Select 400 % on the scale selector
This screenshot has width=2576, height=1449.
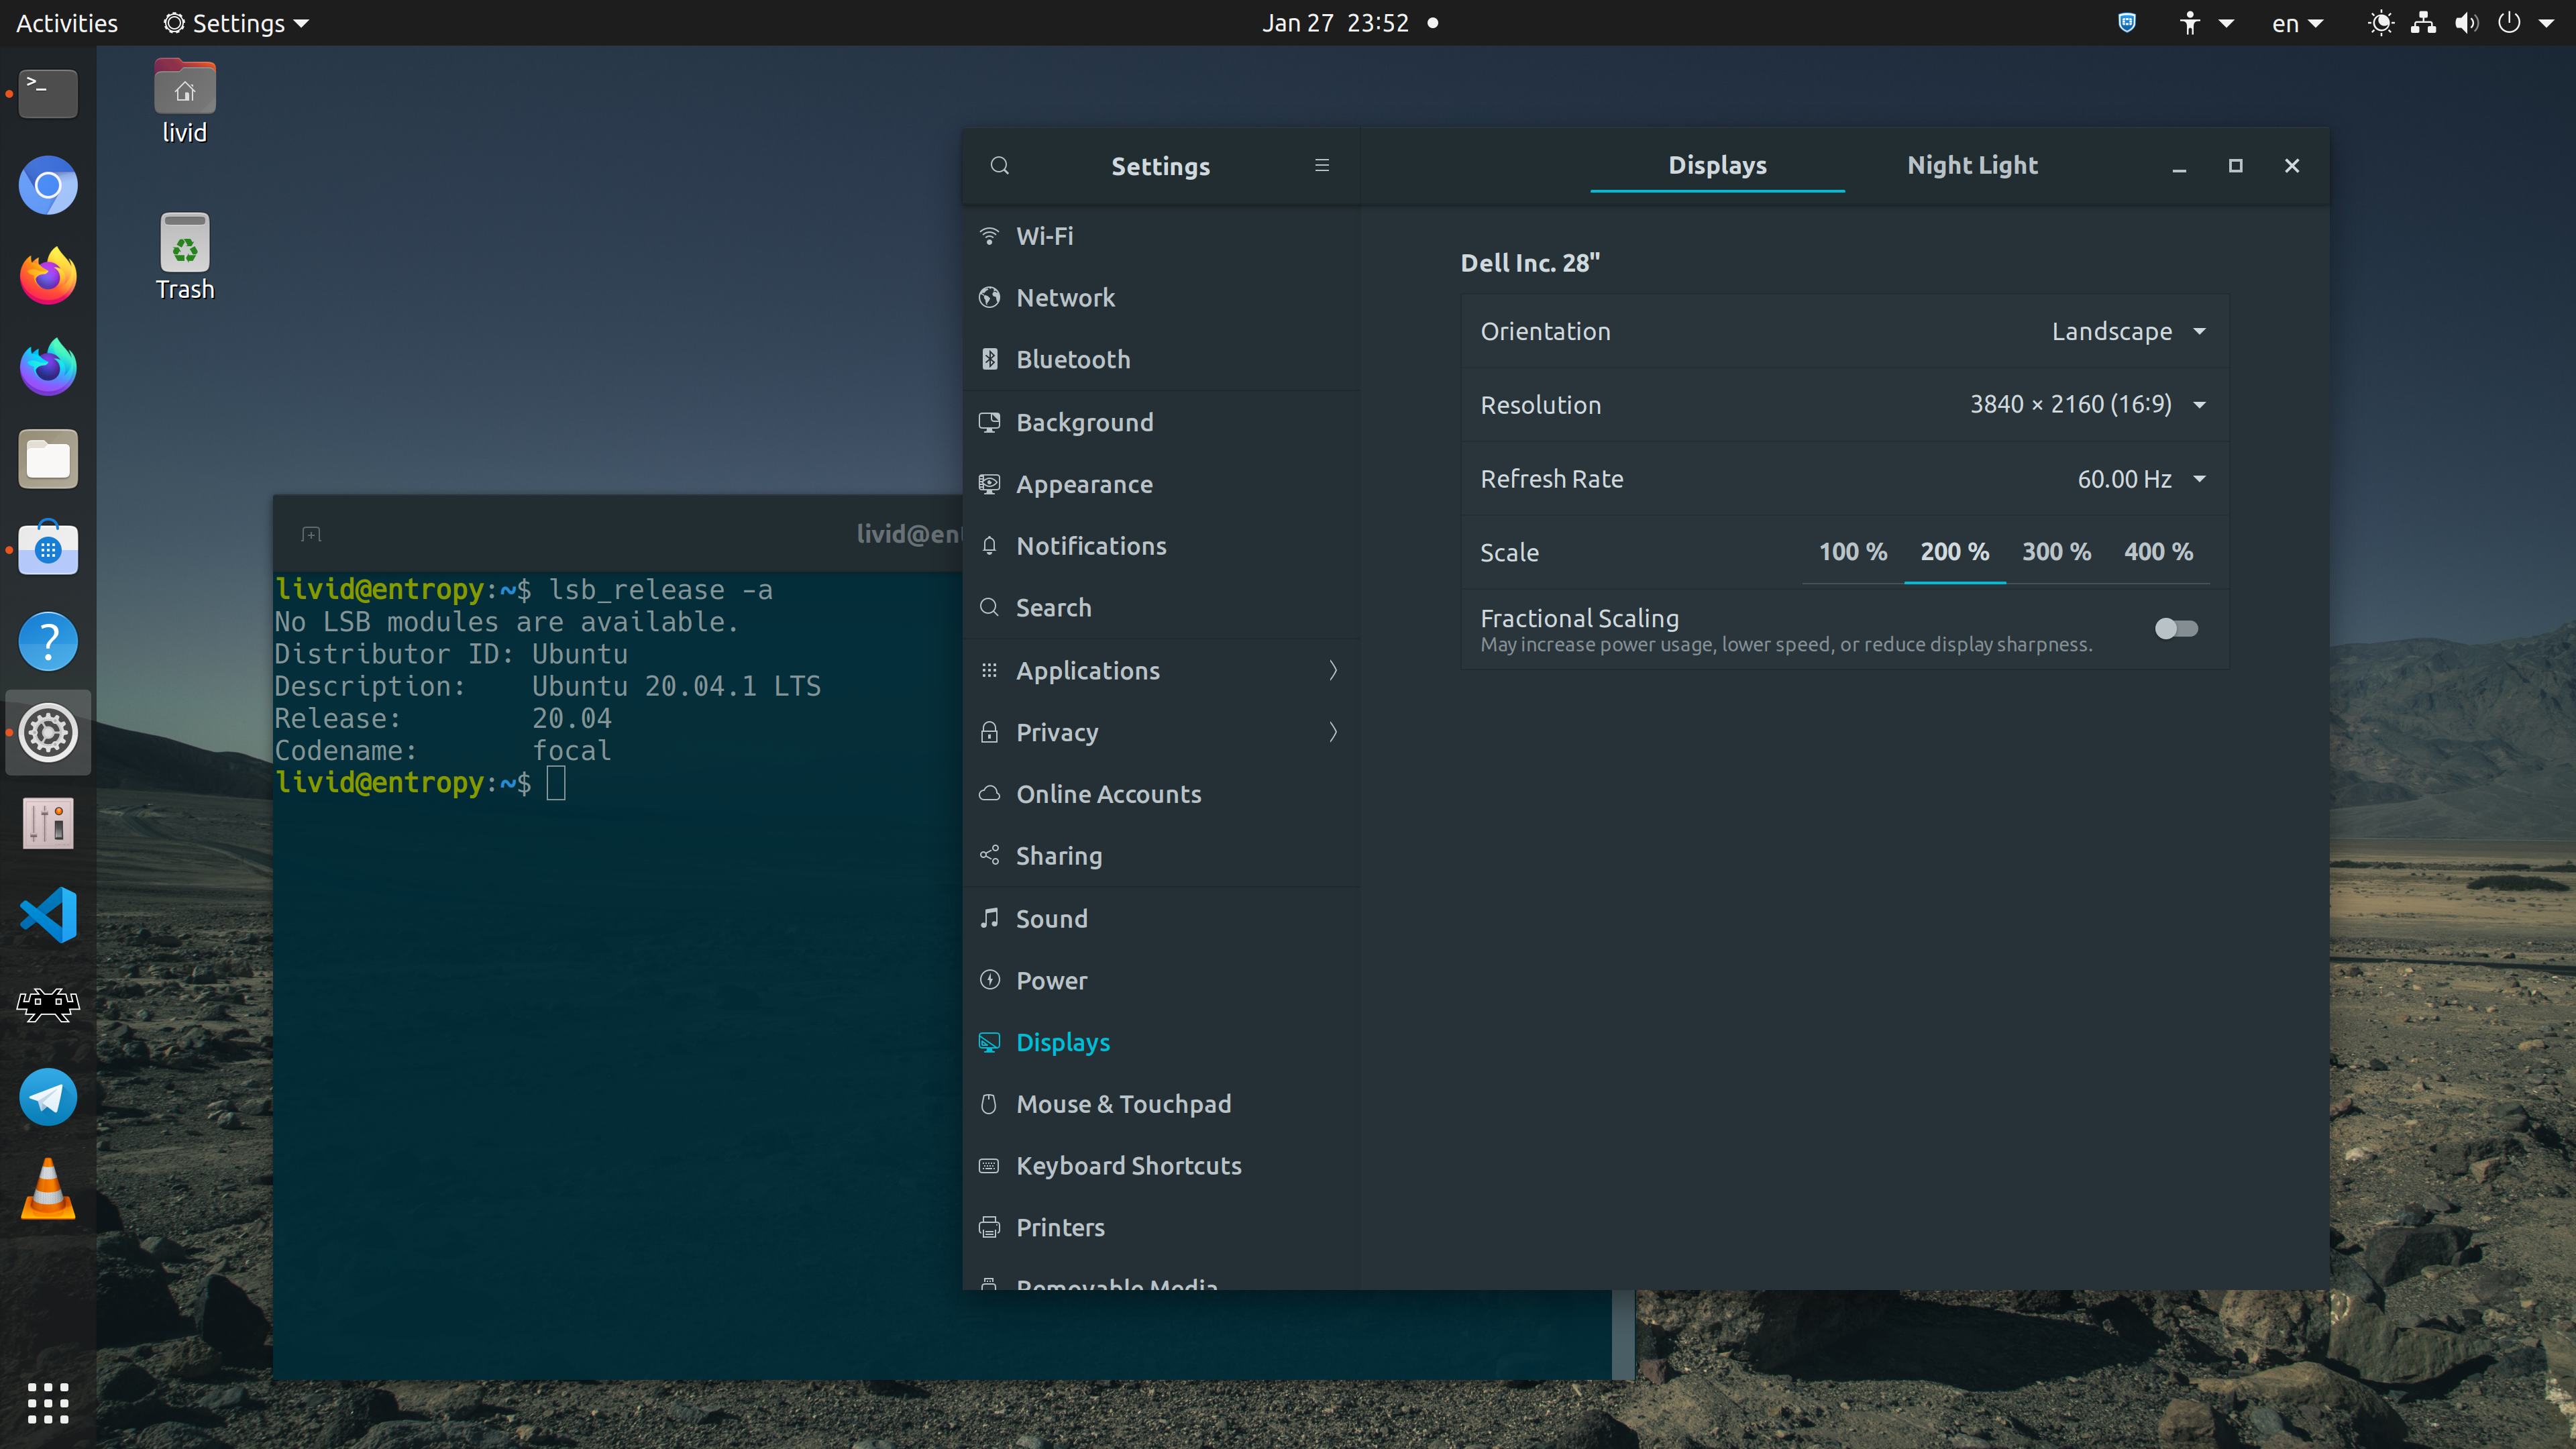click(2158, 552)
